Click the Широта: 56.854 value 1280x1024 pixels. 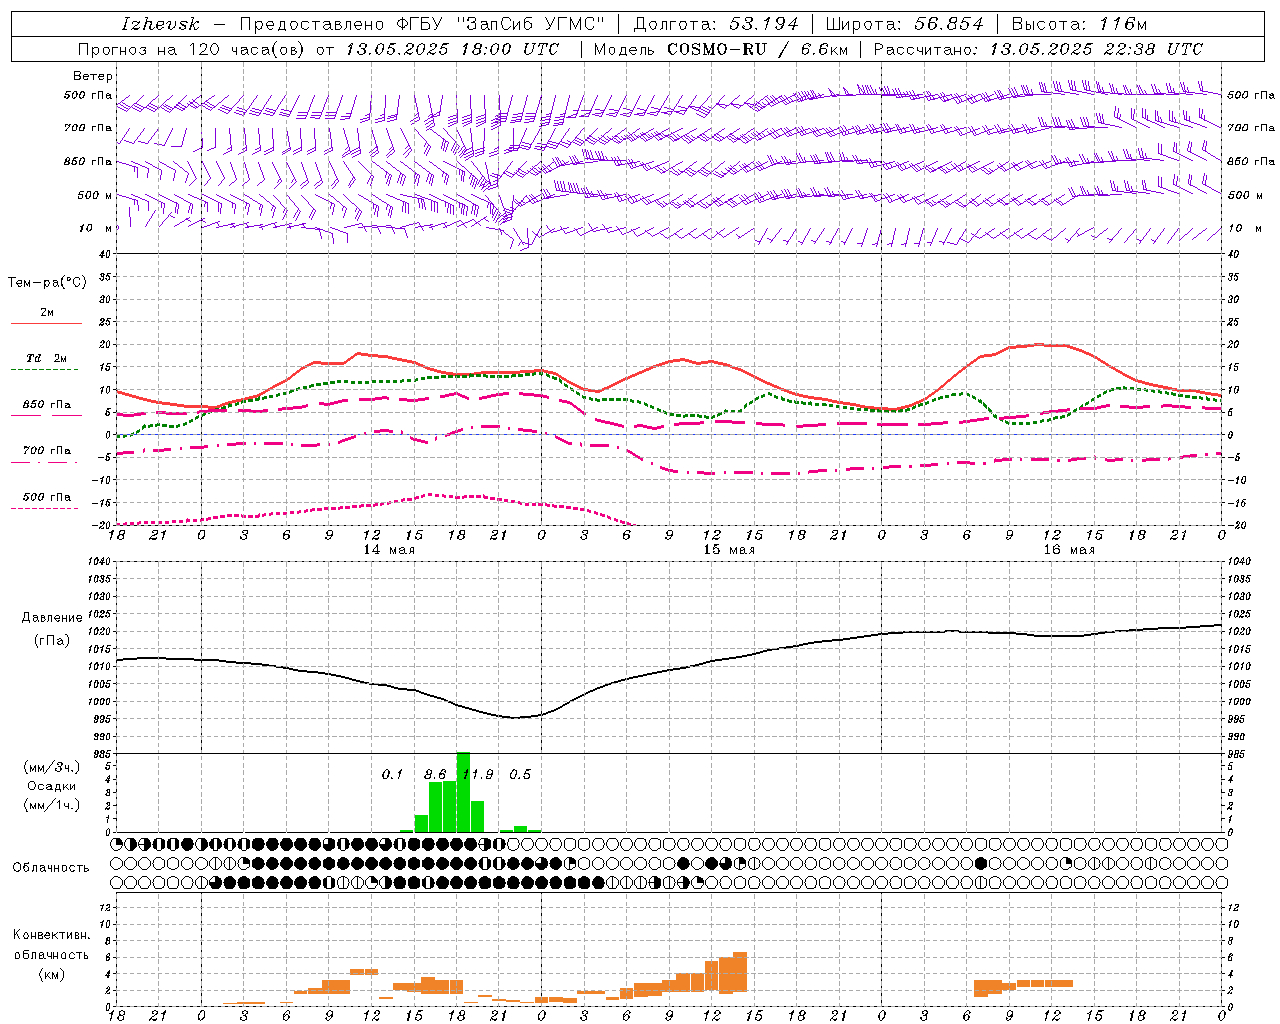tap(904, 24)
